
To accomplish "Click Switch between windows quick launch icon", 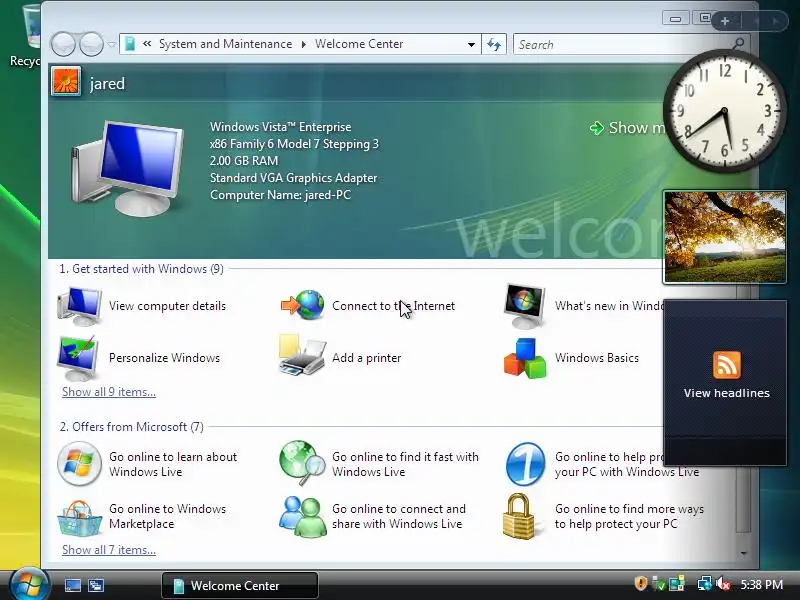I will click(96, 585).
